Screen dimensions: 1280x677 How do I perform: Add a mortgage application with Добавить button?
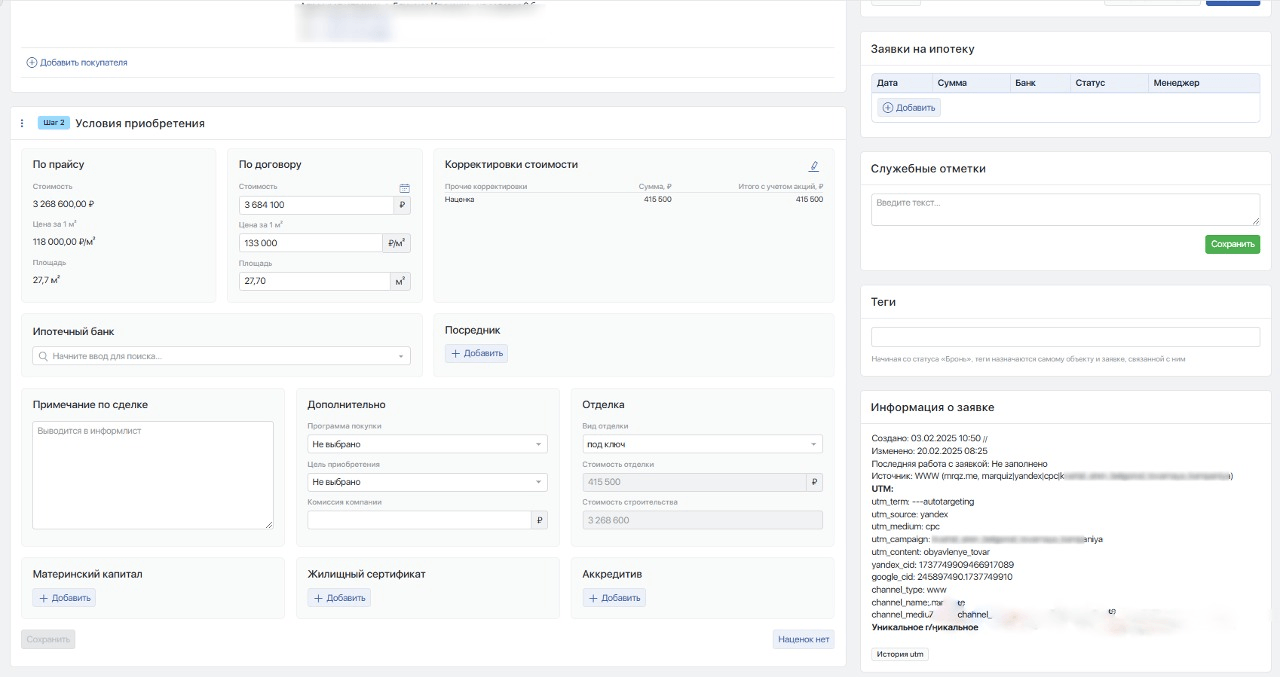pos(909,107)
